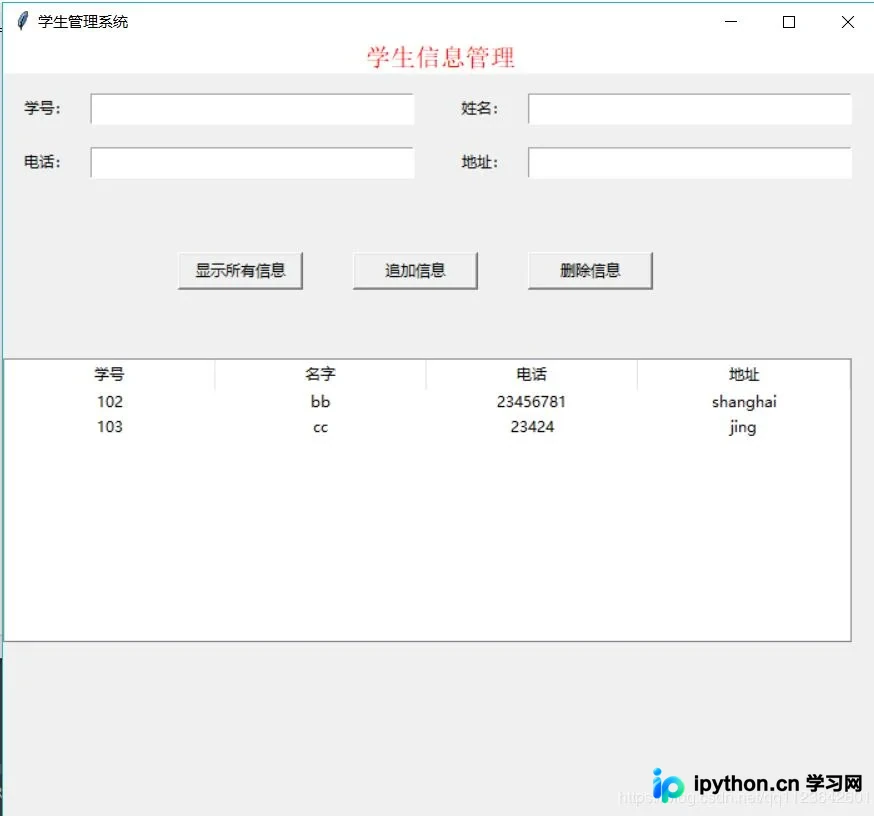Screen dimensions: 874x816
Task: Close the 学生管理系统 window
Action: click(848, 22)
